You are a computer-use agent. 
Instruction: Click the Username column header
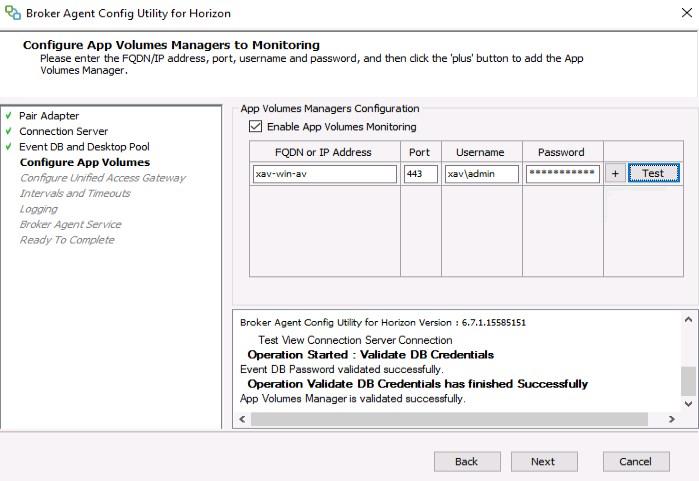(x=480, y=152)
